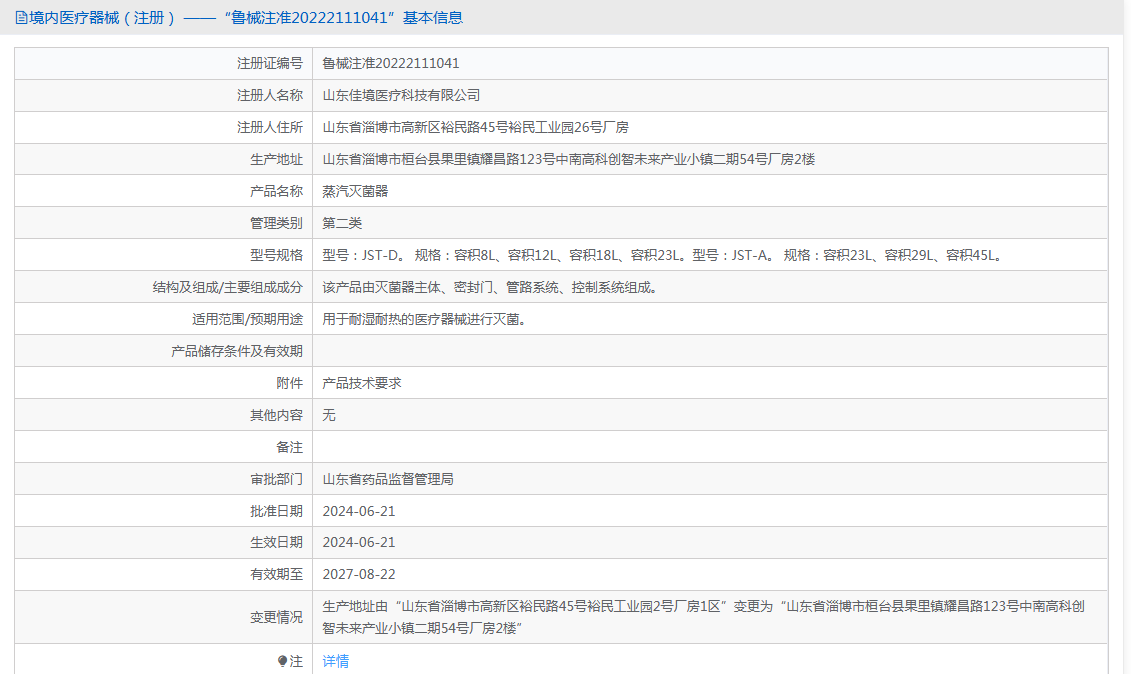Image resolution: width=1131 pixels, height=674 pixels.
Task: Select the structure description 该产品由灭菌器主体
Action: pyautogui.click(x=491, y=287)
